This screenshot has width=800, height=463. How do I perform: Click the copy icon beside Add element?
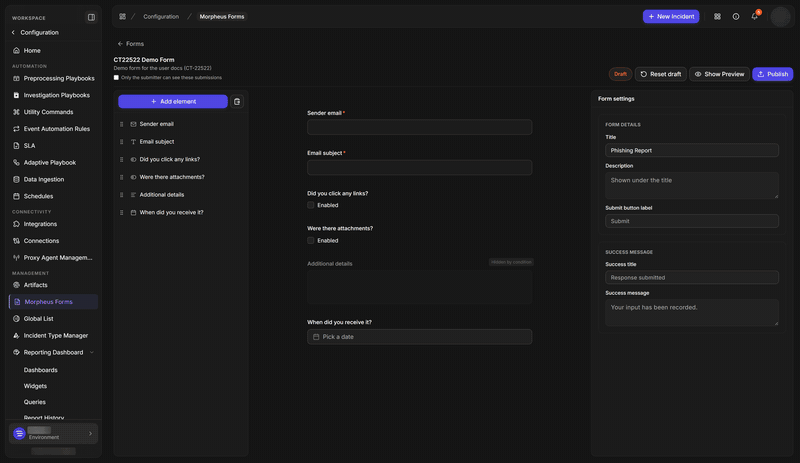[x=237, y=102]
